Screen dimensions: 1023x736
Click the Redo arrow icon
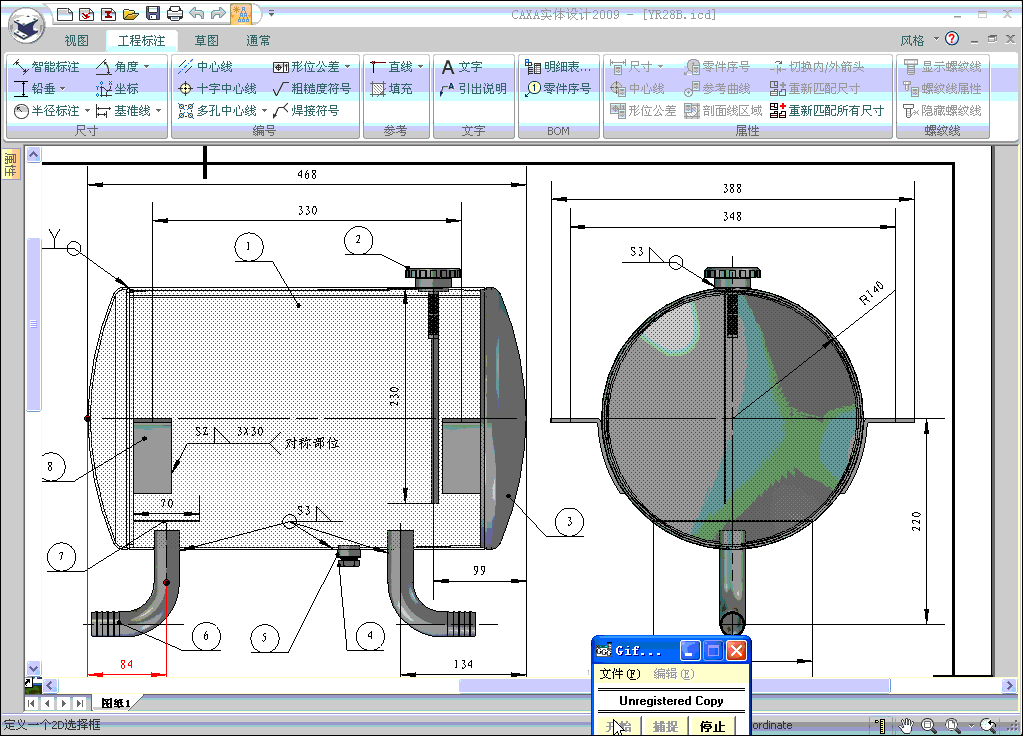point(218,12)
